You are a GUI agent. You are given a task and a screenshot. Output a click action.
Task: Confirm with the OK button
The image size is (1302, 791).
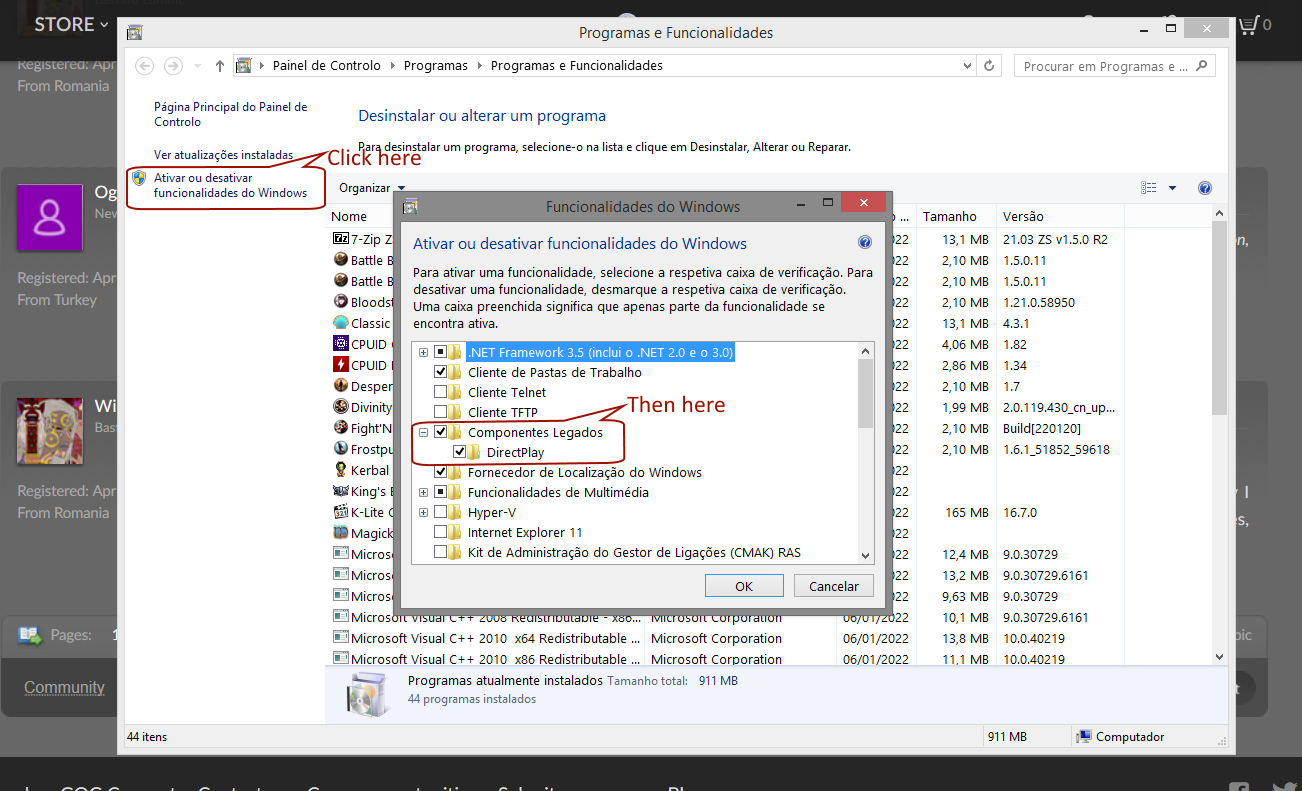tap(744, 586)
